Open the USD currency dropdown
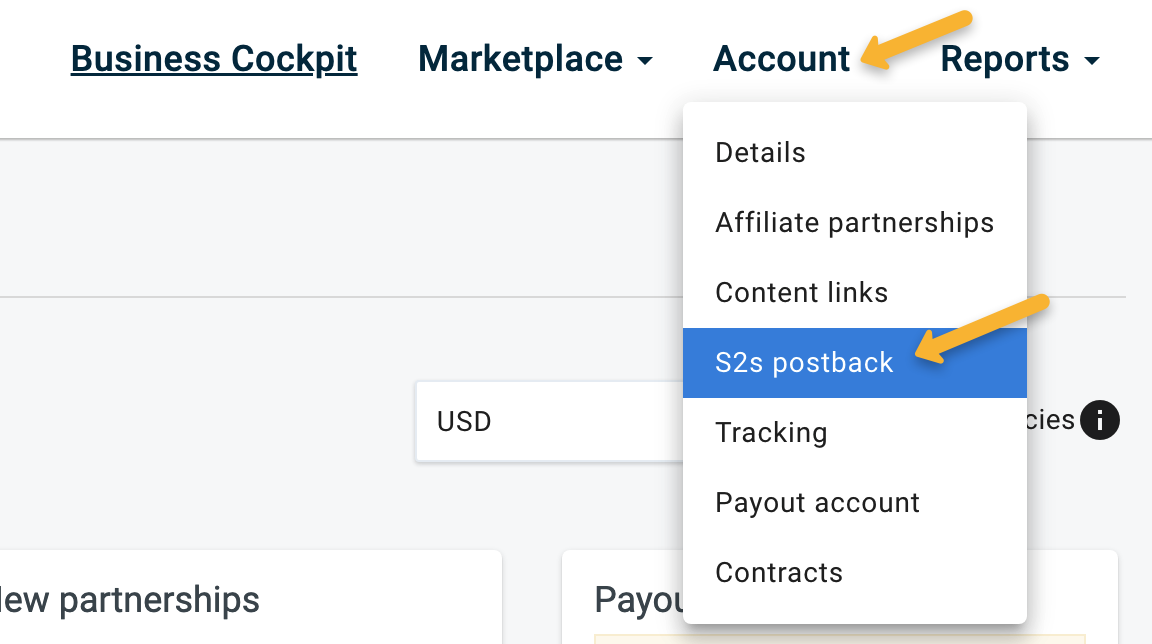The width and height of the screenshot is (1152, 644). pyautogui.click(x=548, y=421)
